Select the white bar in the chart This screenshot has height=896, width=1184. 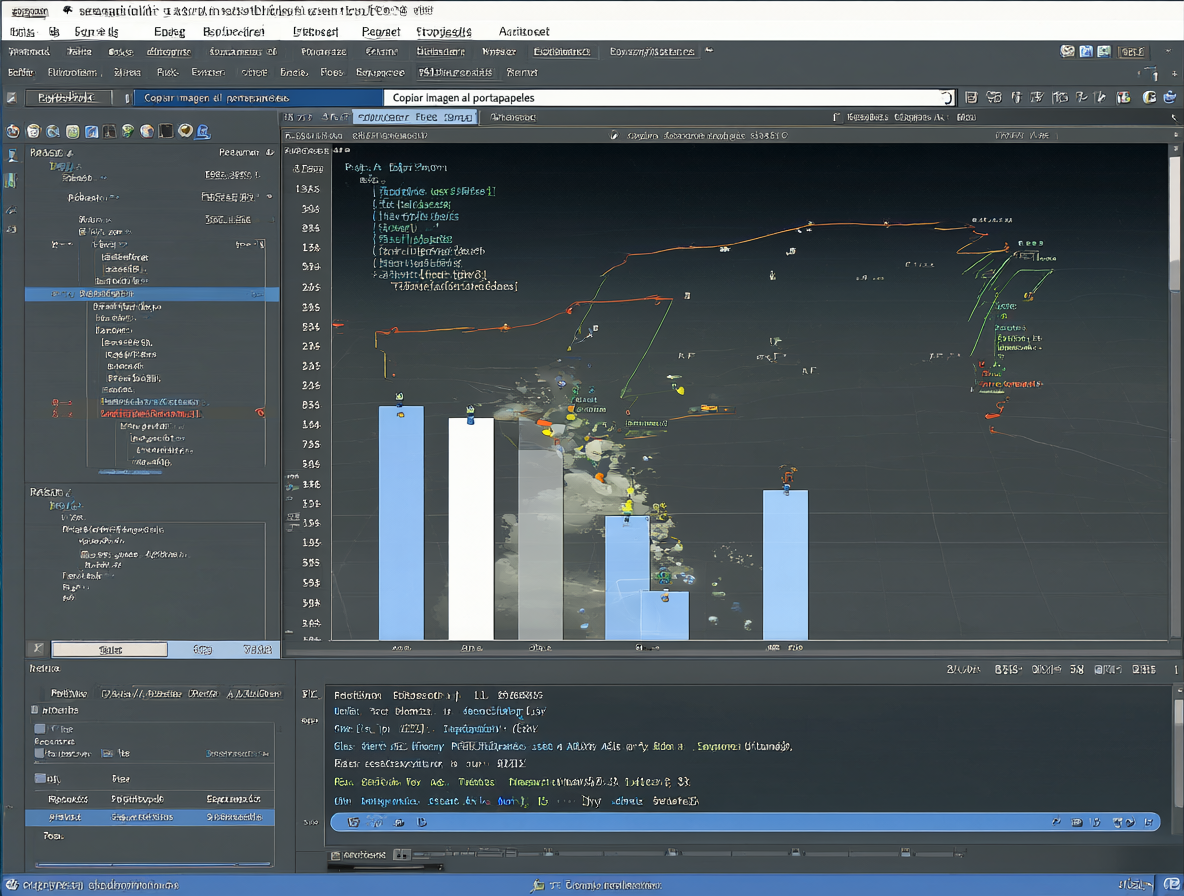tap(471, 528)
